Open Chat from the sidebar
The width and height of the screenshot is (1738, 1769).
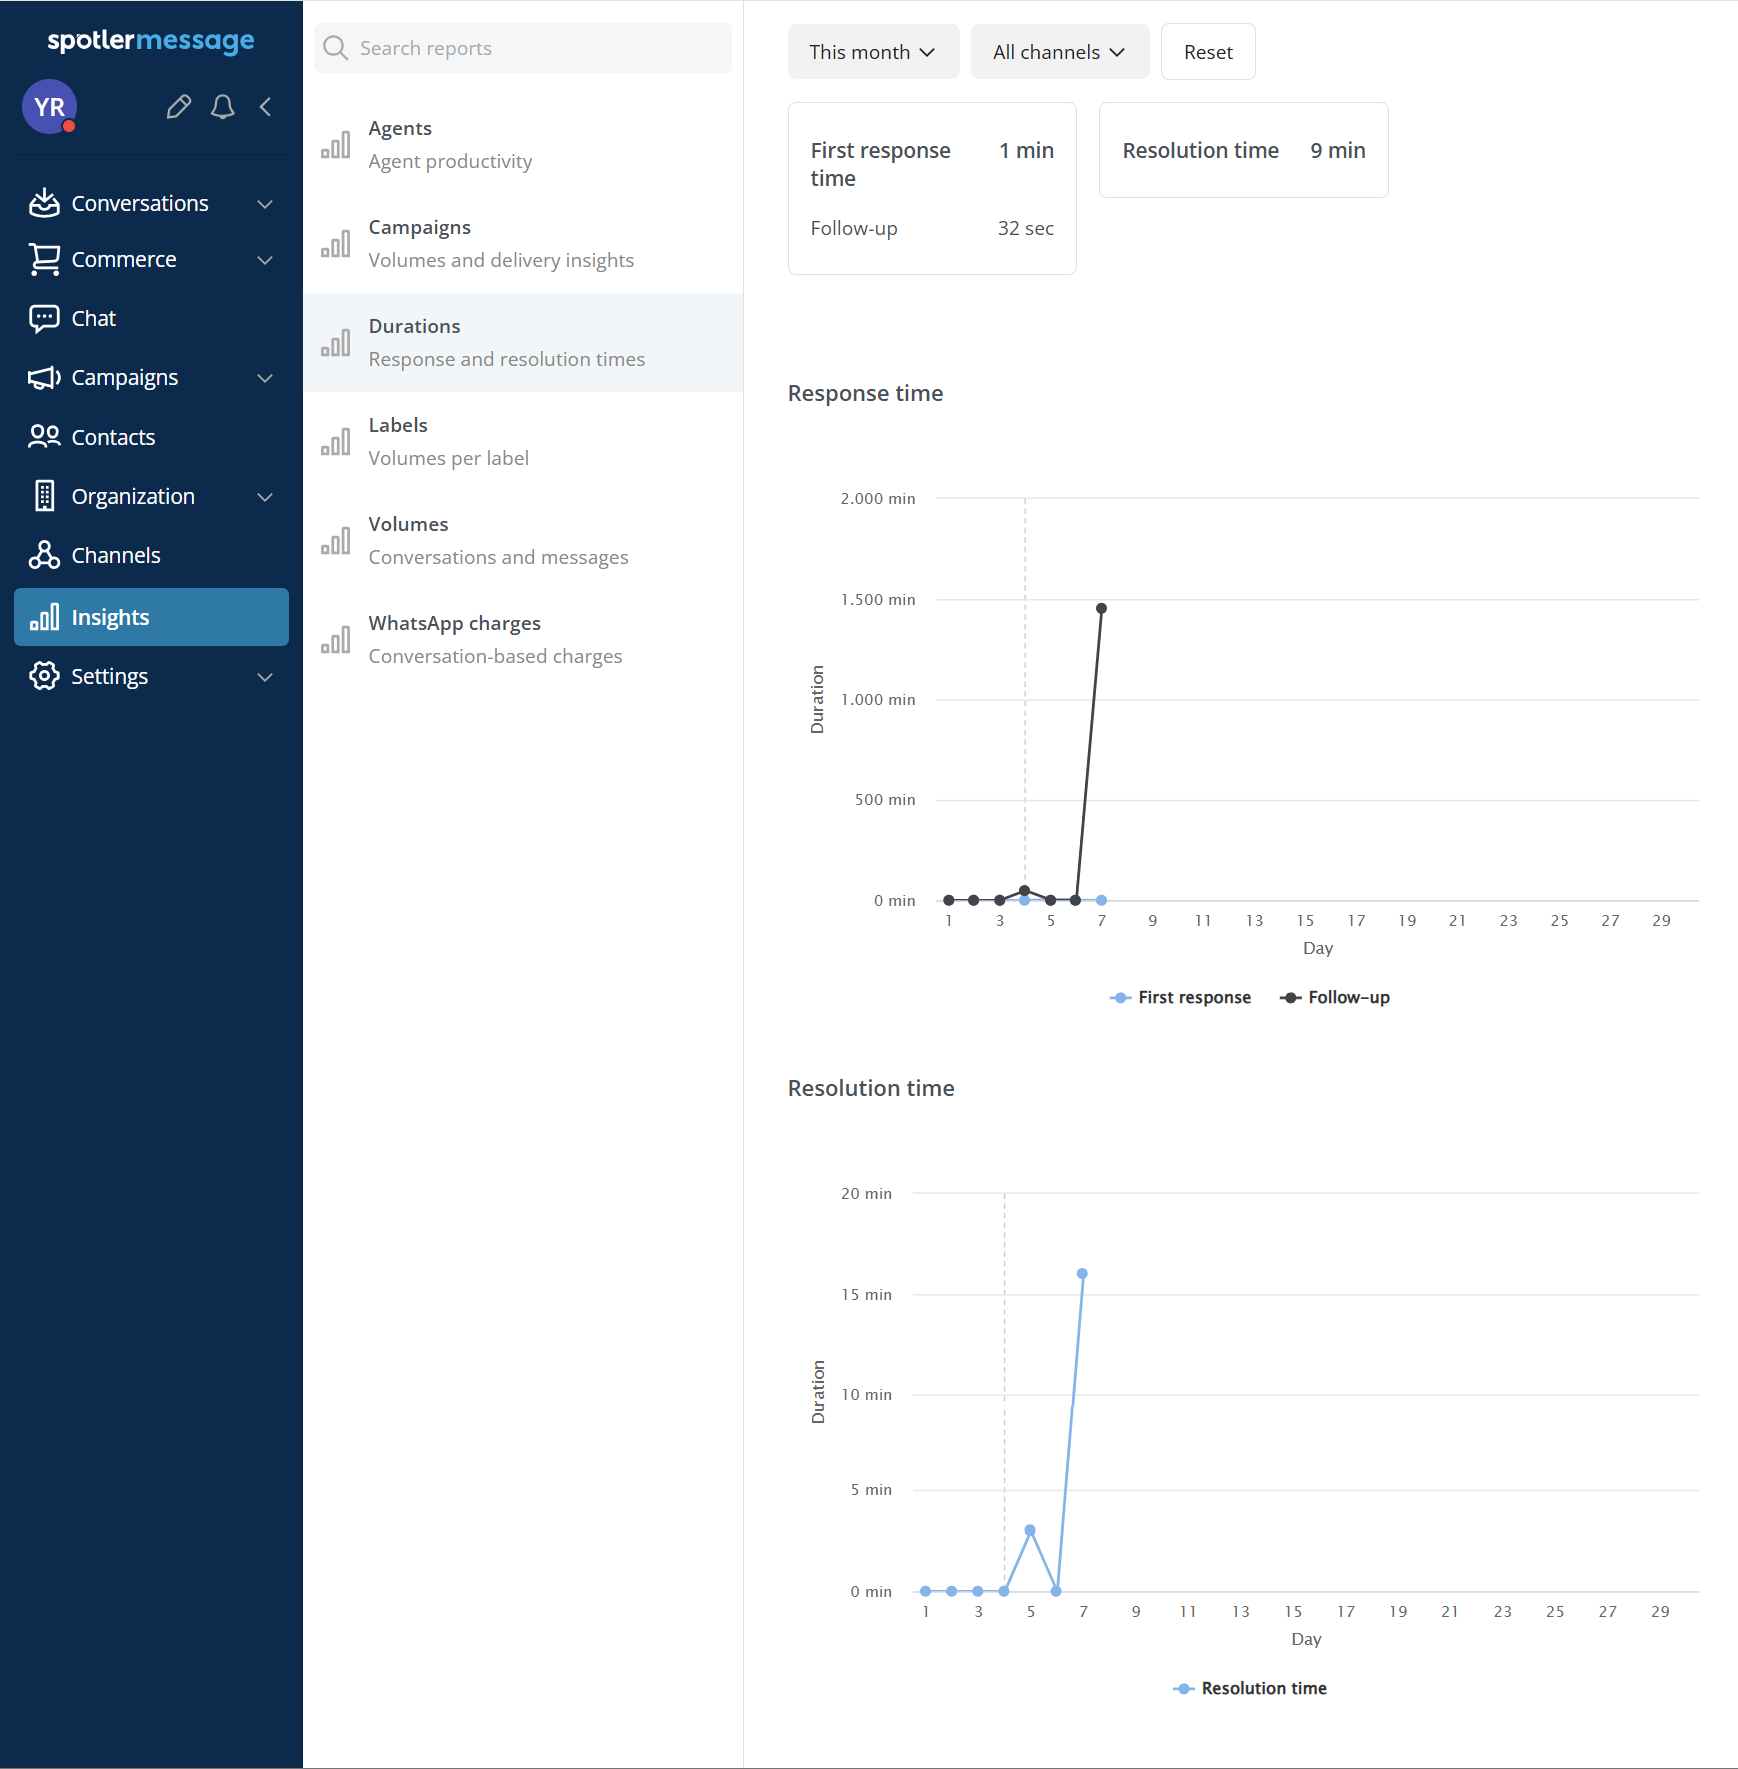93,318
